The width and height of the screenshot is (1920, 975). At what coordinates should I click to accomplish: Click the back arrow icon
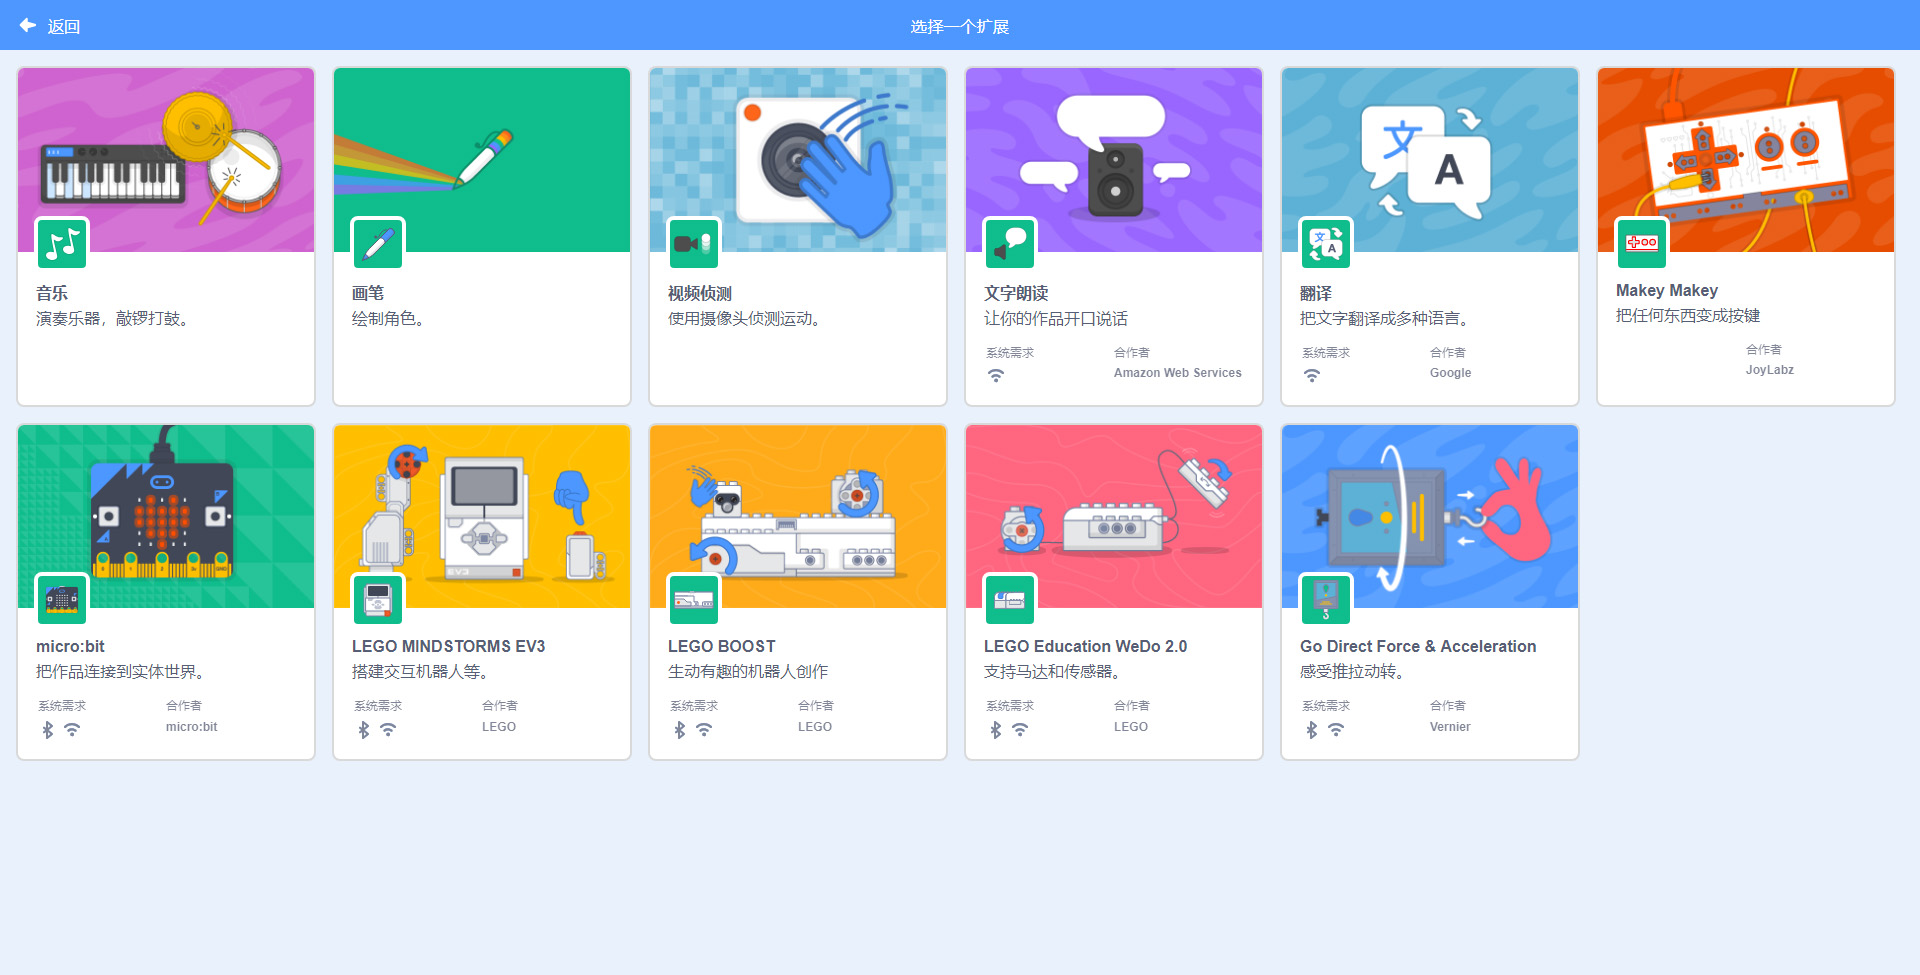(x=27, y=25)
